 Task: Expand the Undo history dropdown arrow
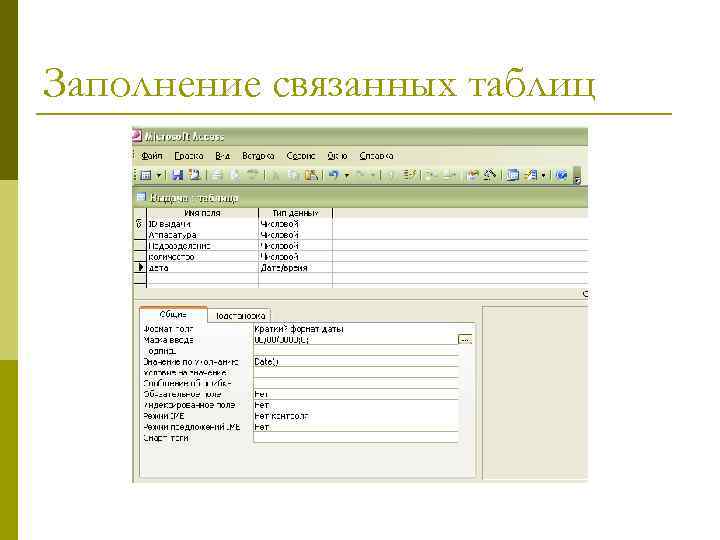pos(347,175)
